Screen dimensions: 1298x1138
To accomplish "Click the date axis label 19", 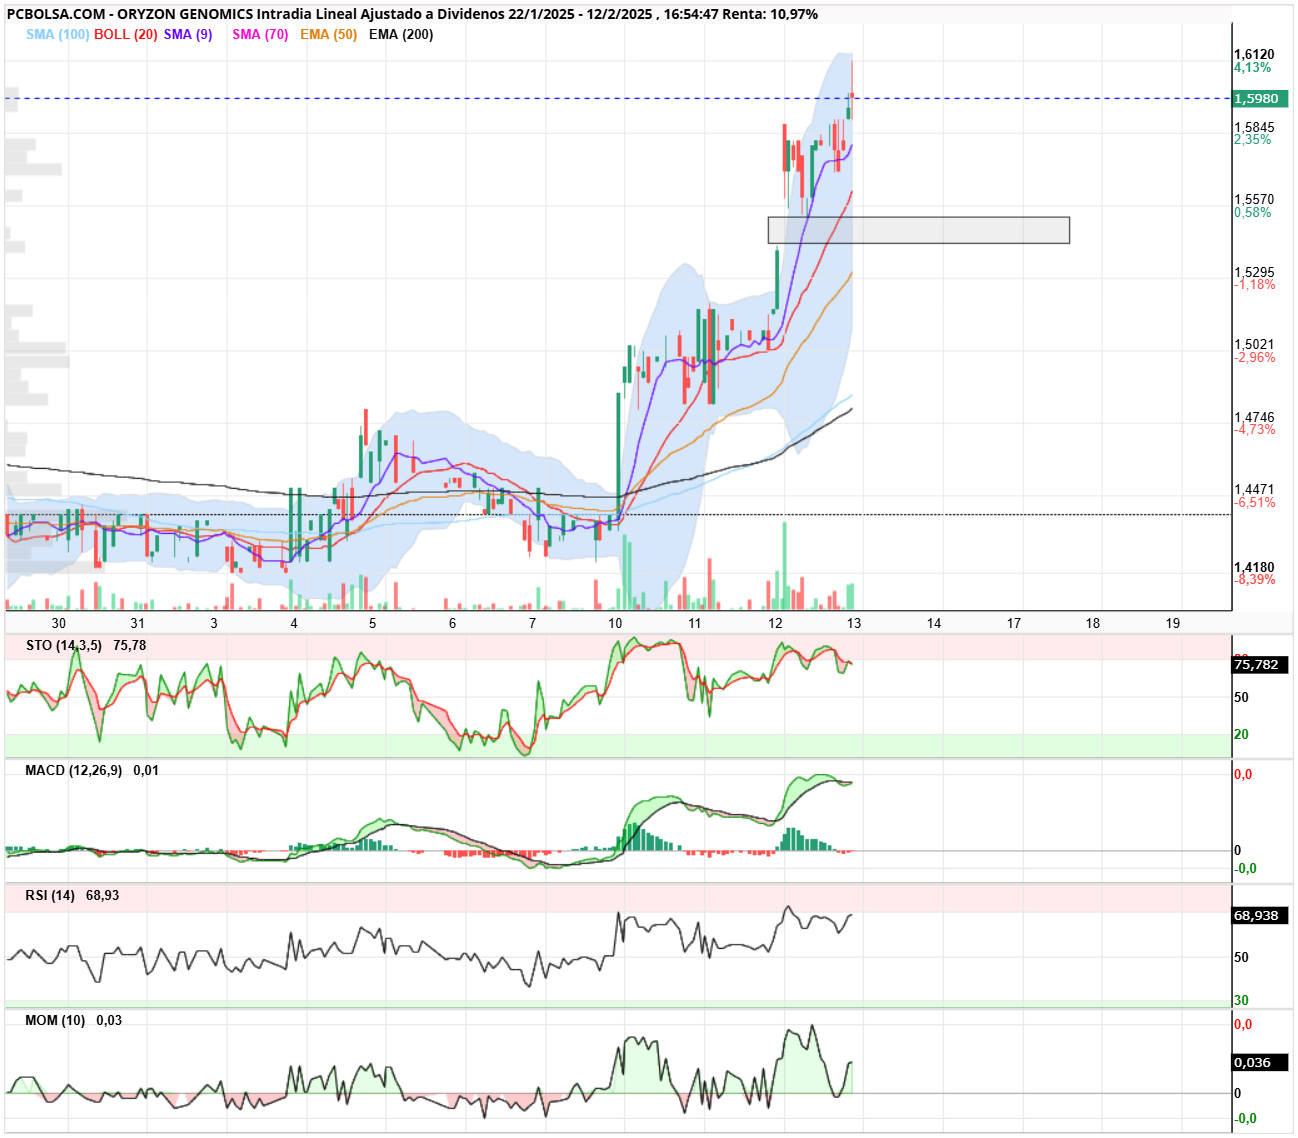I will (1173, 623).
